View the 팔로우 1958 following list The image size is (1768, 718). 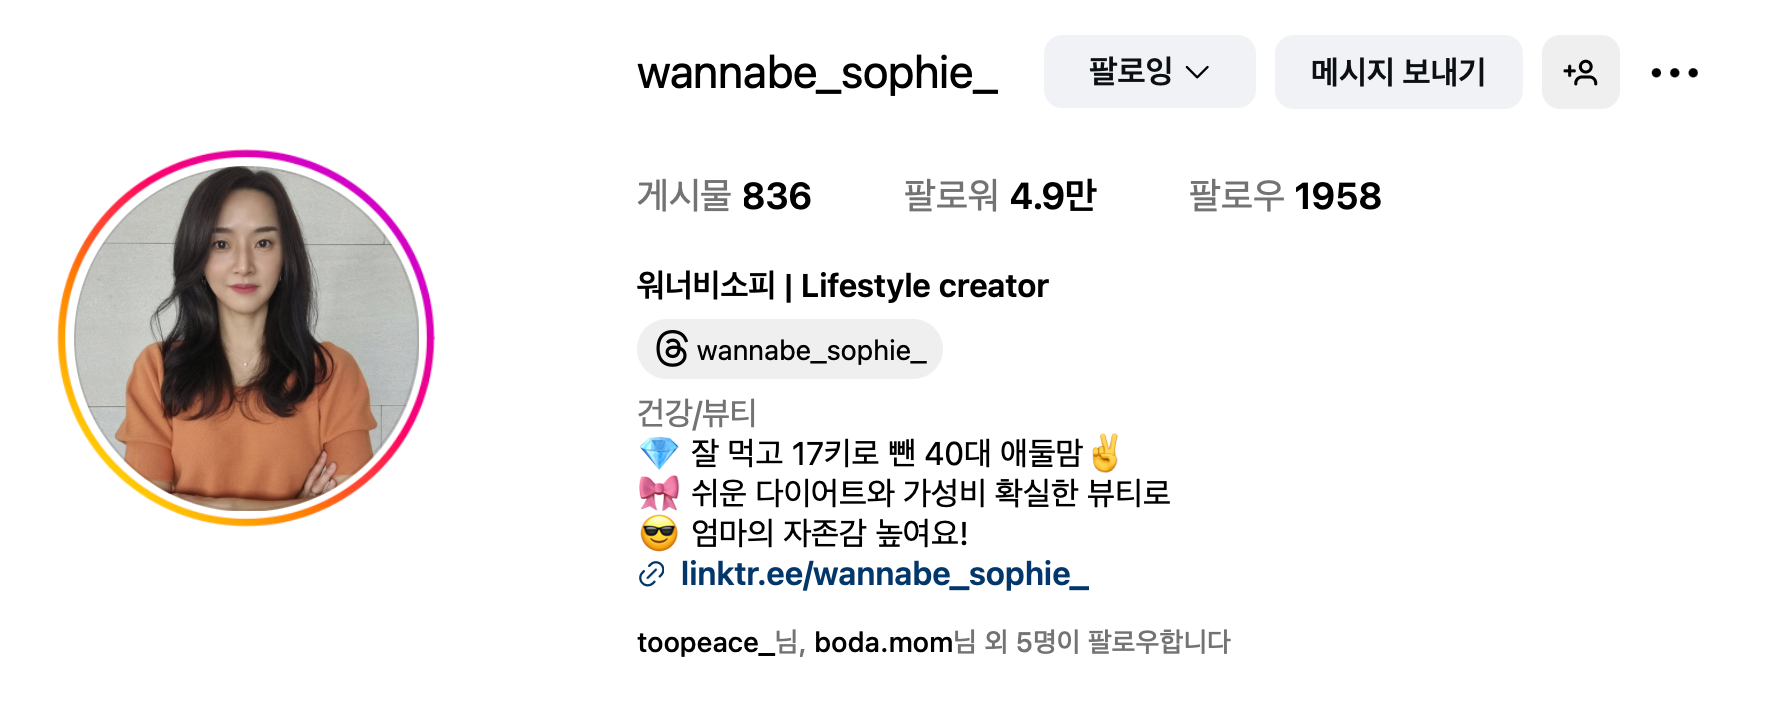coord(1285,196)
